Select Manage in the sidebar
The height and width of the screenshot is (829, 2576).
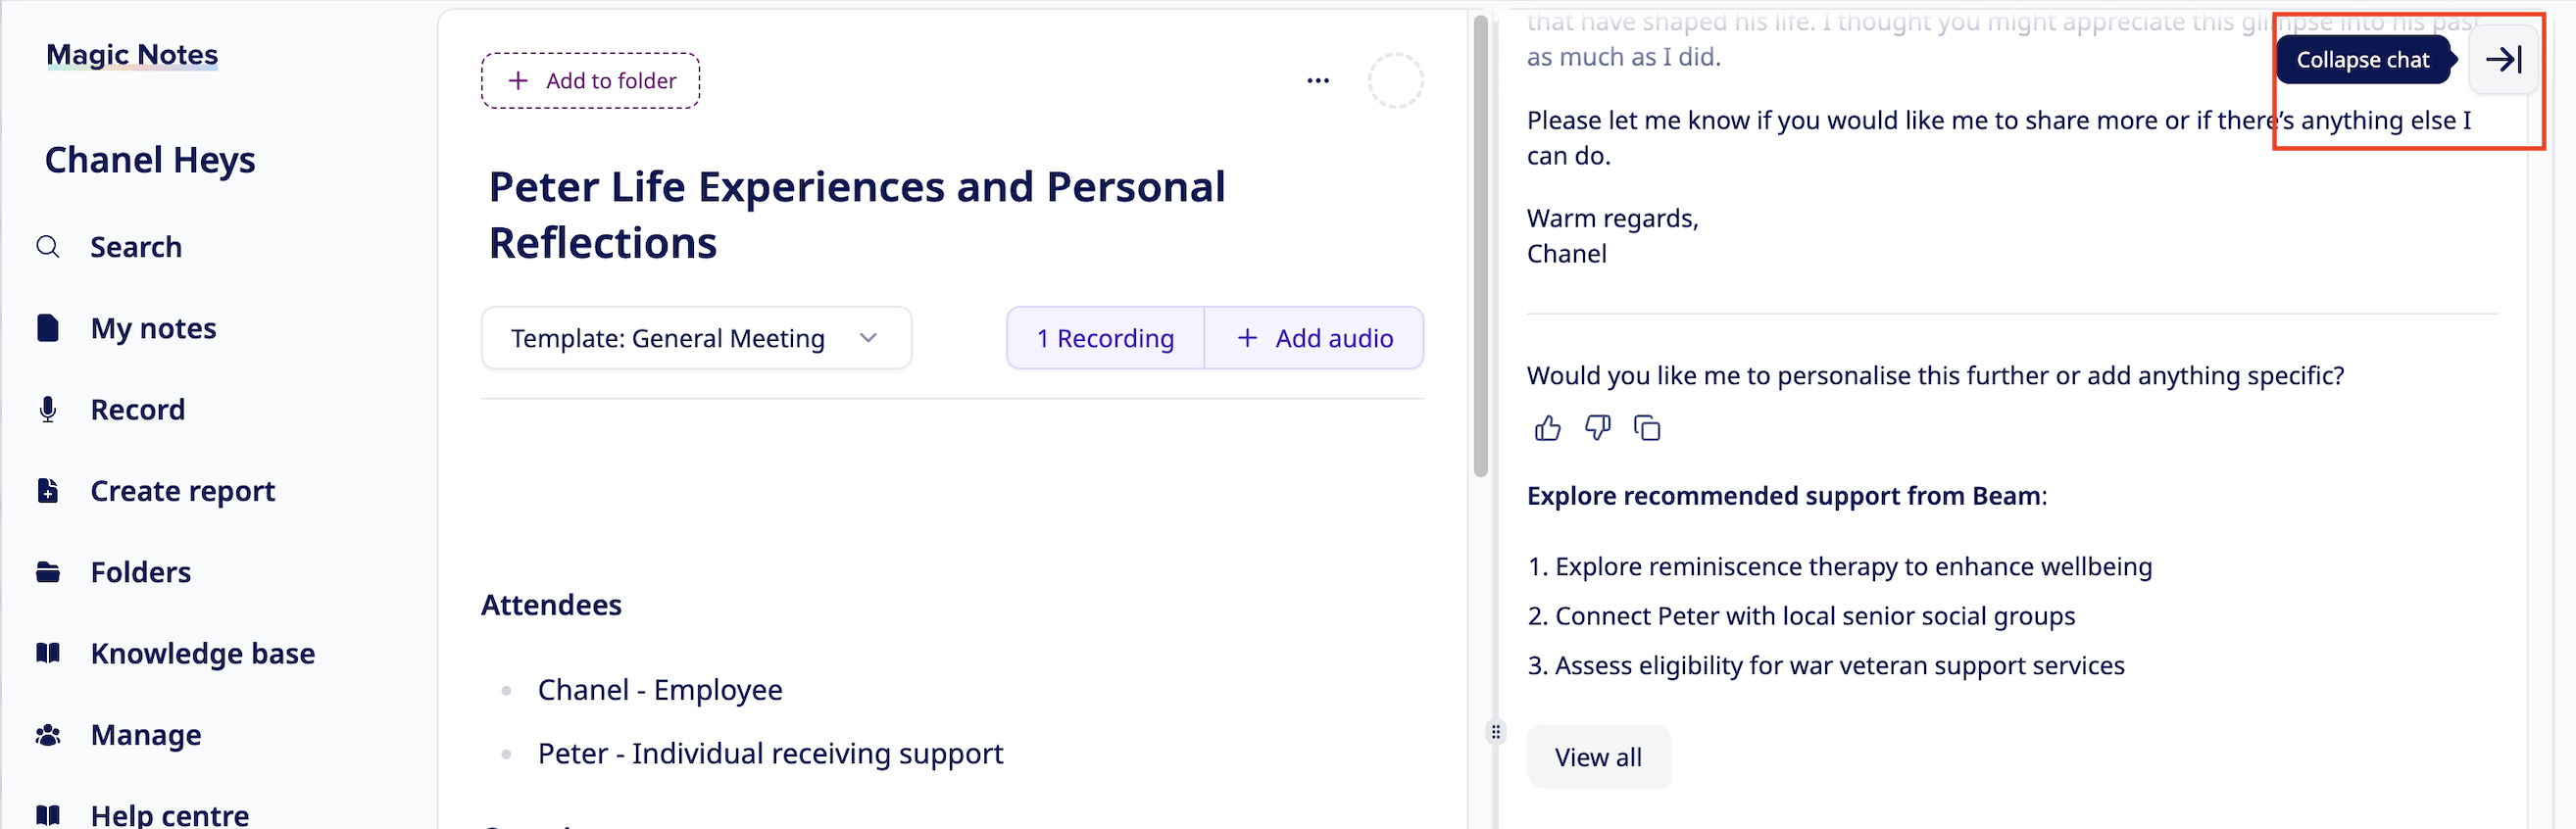pos(146,735)
